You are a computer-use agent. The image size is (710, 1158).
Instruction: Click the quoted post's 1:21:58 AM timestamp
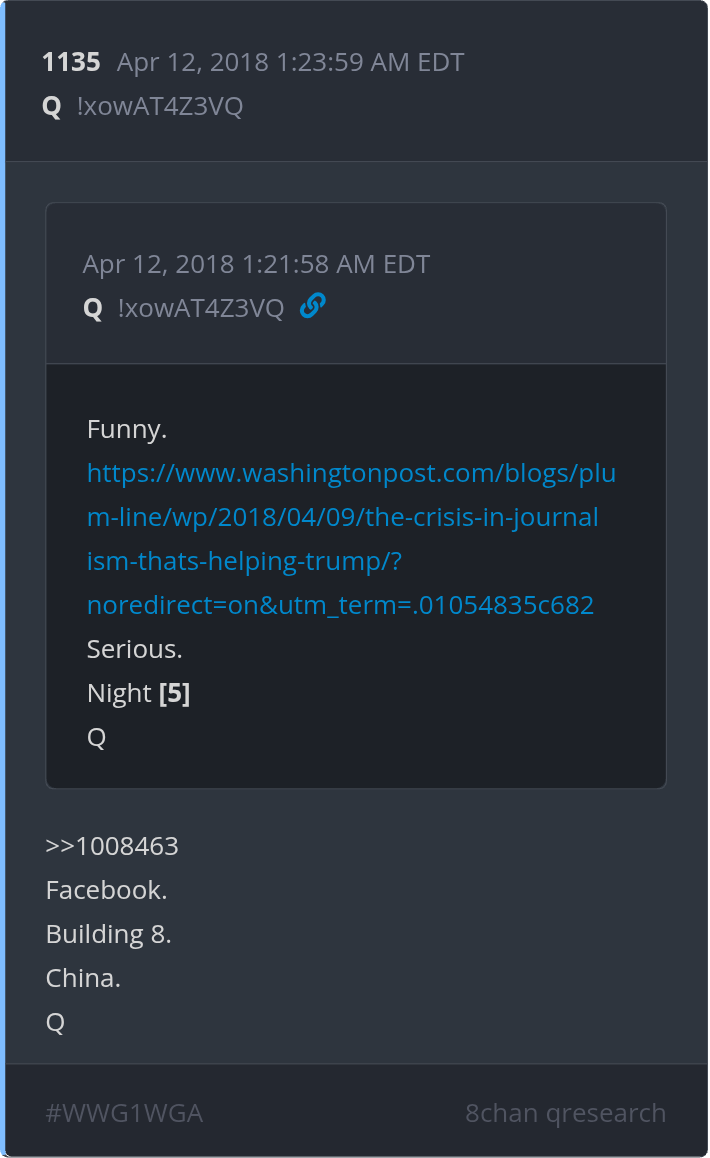coord(256,264)
